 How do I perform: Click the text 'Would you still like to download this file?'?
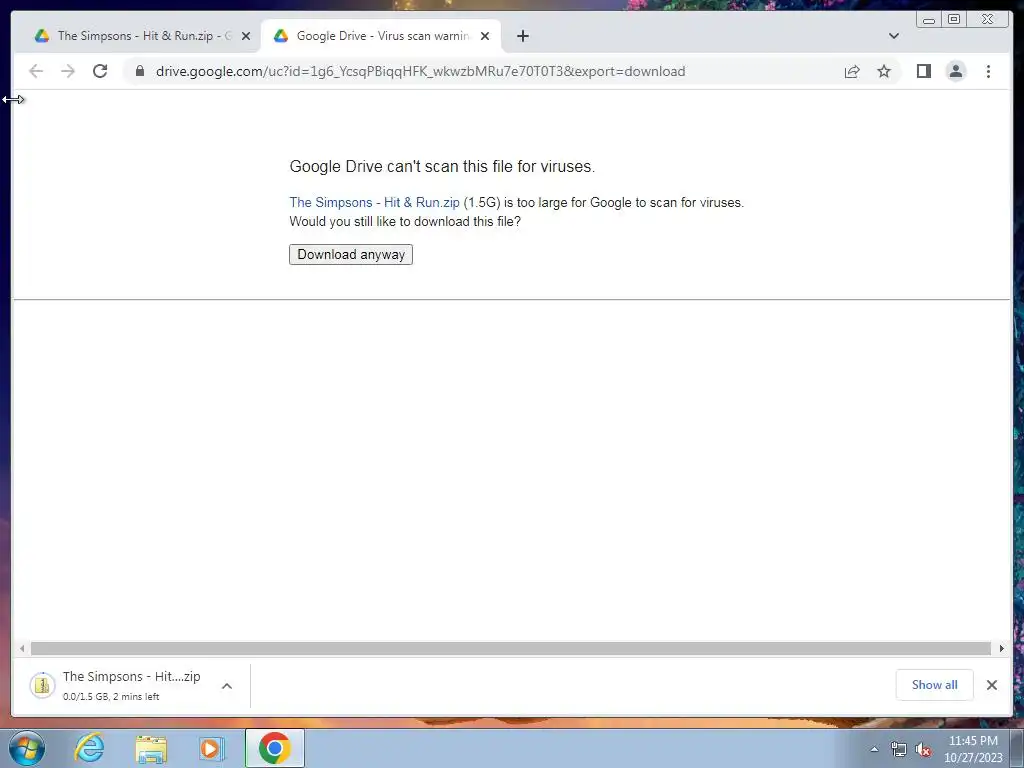[405, 221]
